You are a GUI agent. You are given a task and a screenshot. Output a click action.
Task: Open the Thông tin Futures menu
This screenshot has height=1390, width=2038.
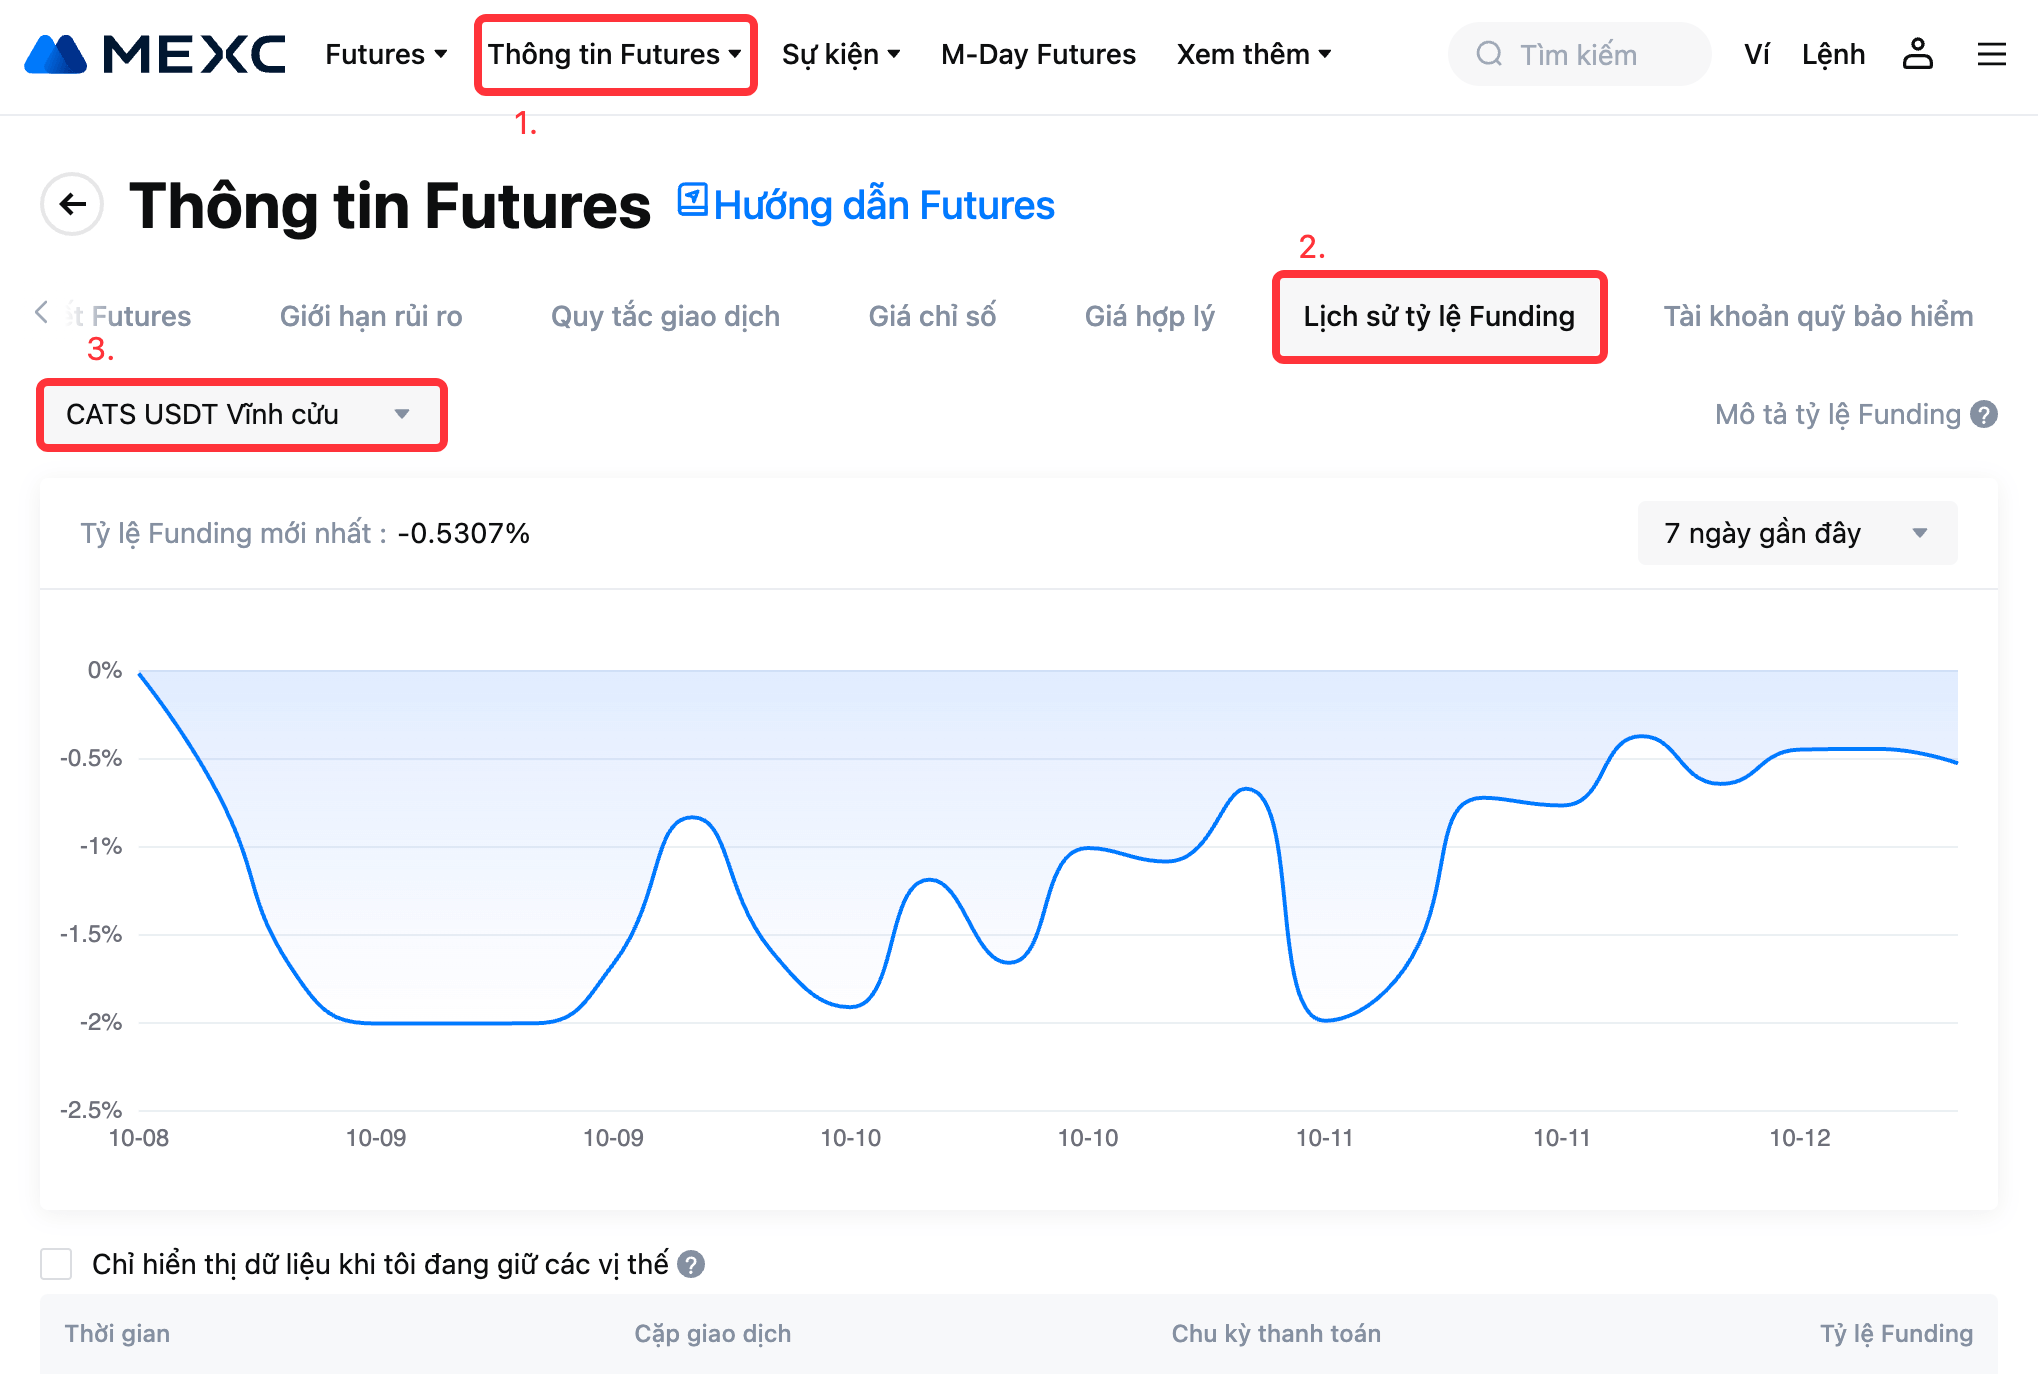click(614, 54)
